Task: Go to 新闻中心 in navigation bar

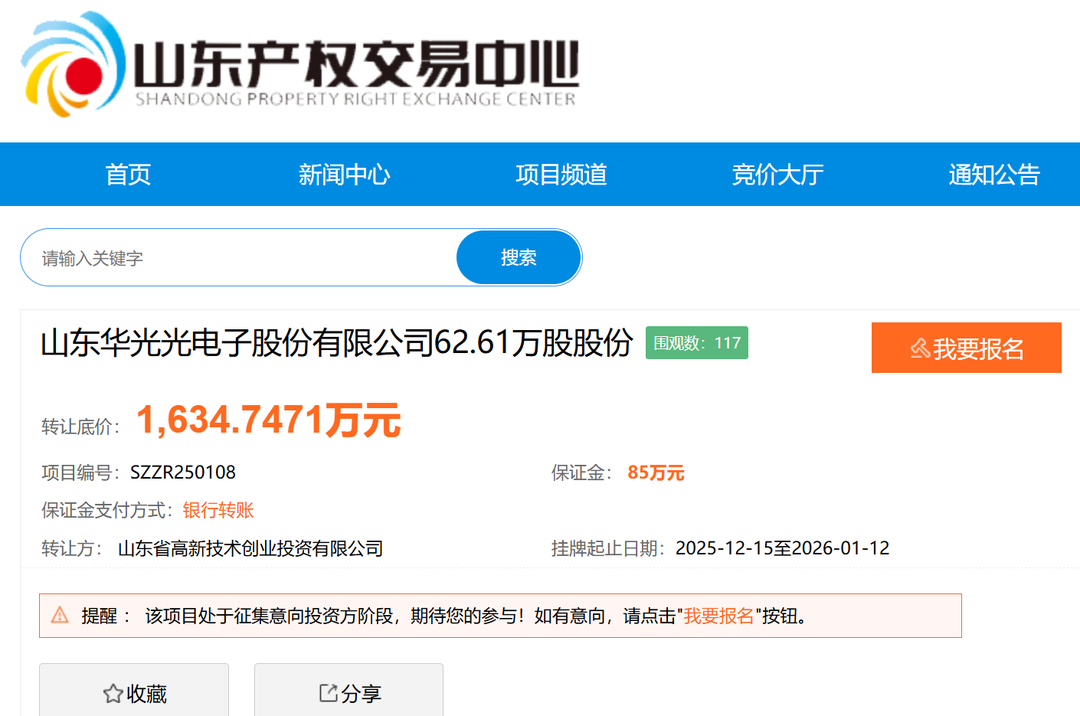Action: [344, 175]
